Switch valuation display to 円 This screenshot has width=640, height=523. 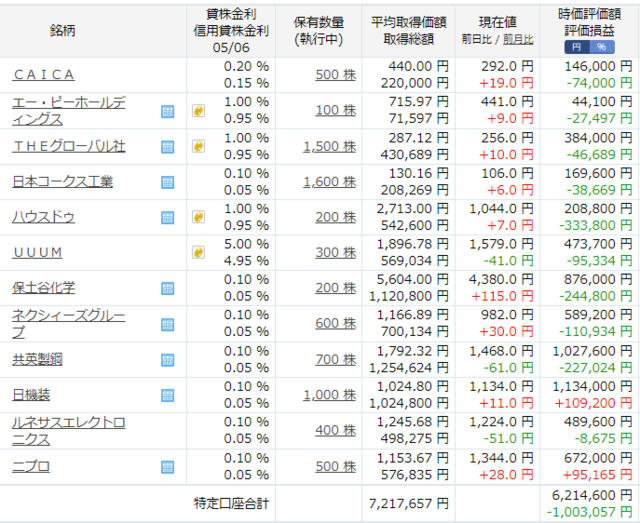[577, 47]
